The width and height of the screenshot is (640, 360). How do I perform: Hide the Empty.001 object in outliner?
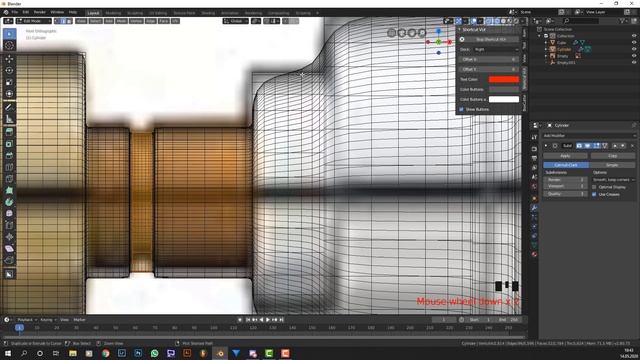click(634, 63)
